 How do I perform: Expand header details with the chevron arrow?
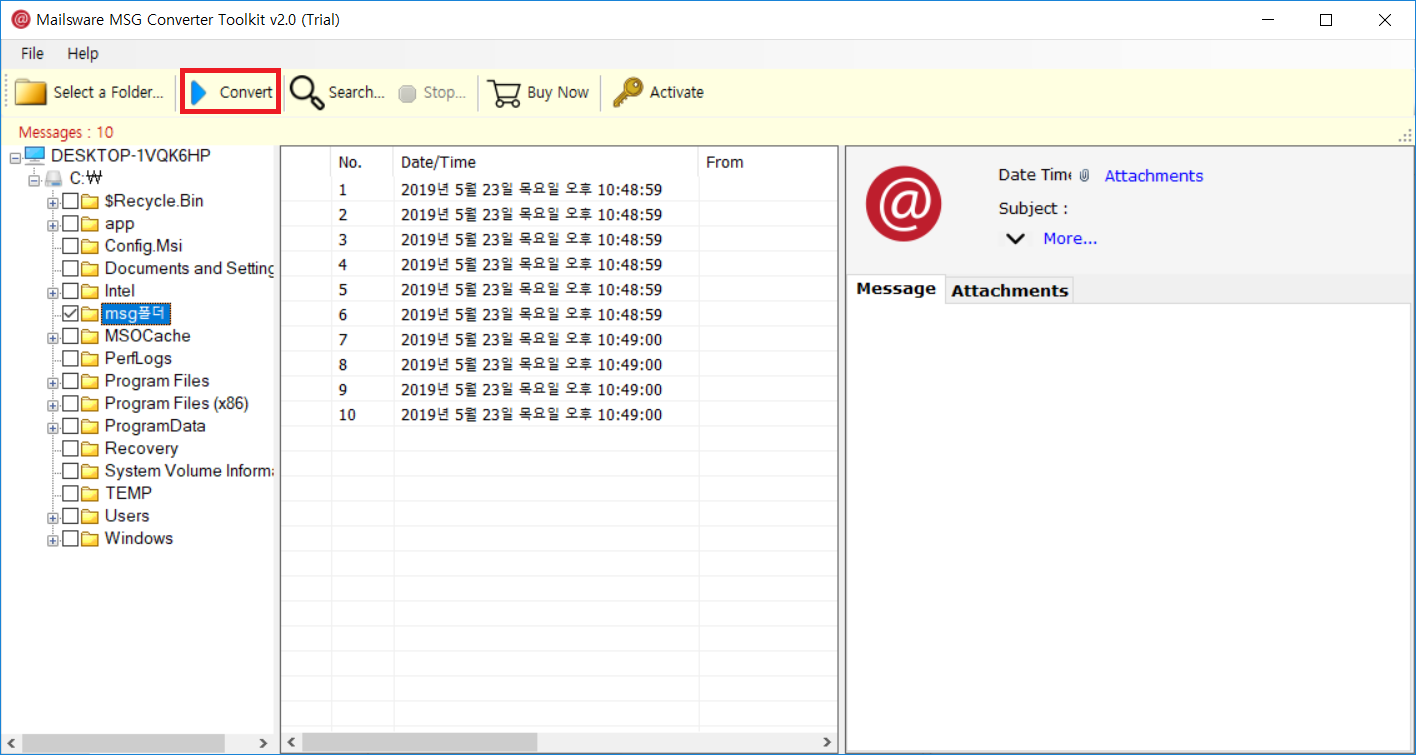1015,239
